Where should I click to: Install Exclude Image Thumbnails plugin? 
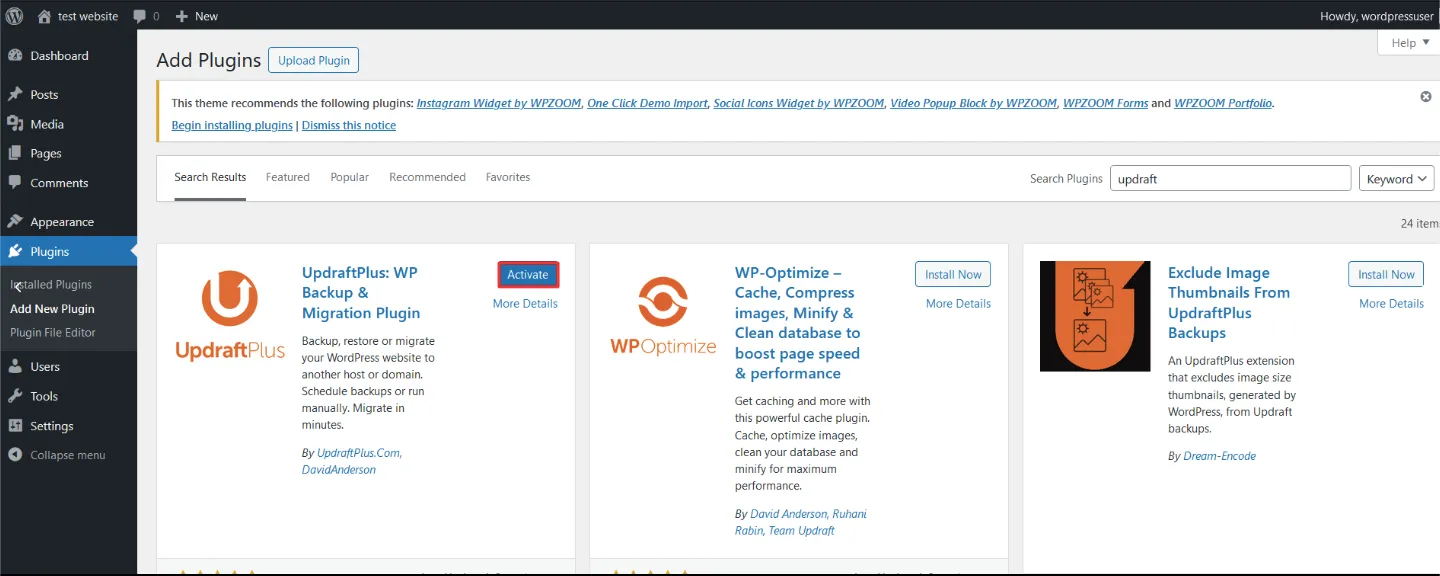tap(1386, 275)
